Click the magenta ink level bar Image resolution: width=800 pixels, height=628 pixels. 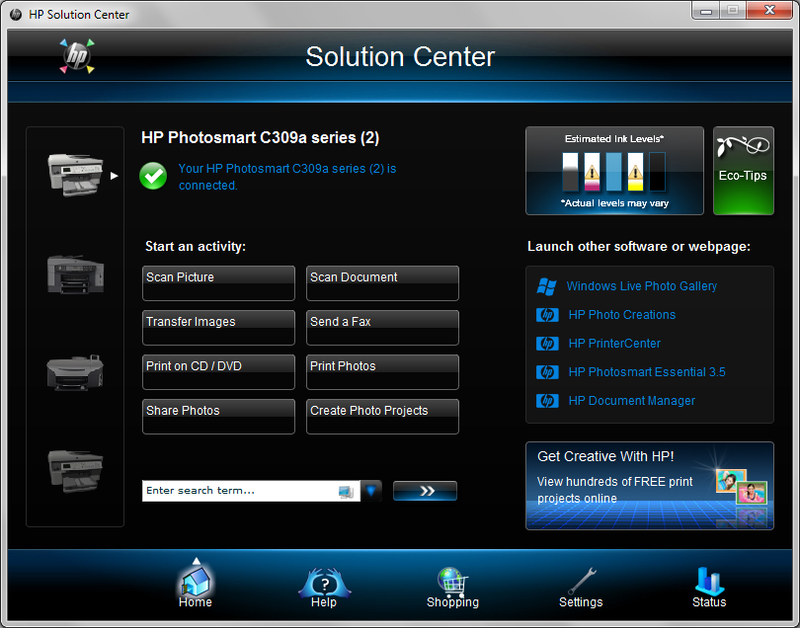592,172
